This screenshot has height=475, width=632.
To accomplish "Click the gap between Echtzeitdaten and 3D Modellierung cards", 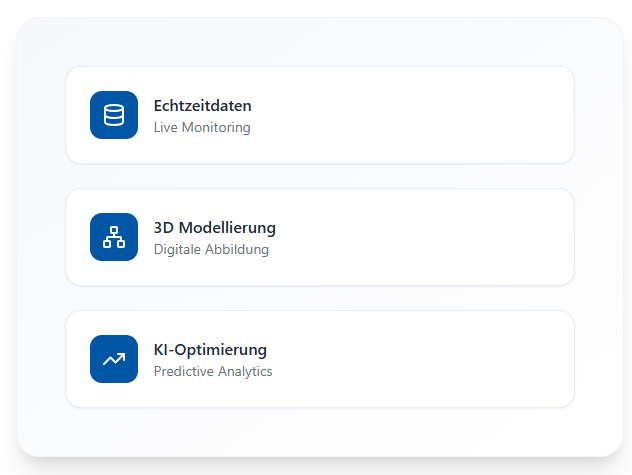I will click(x=320, y=176).
